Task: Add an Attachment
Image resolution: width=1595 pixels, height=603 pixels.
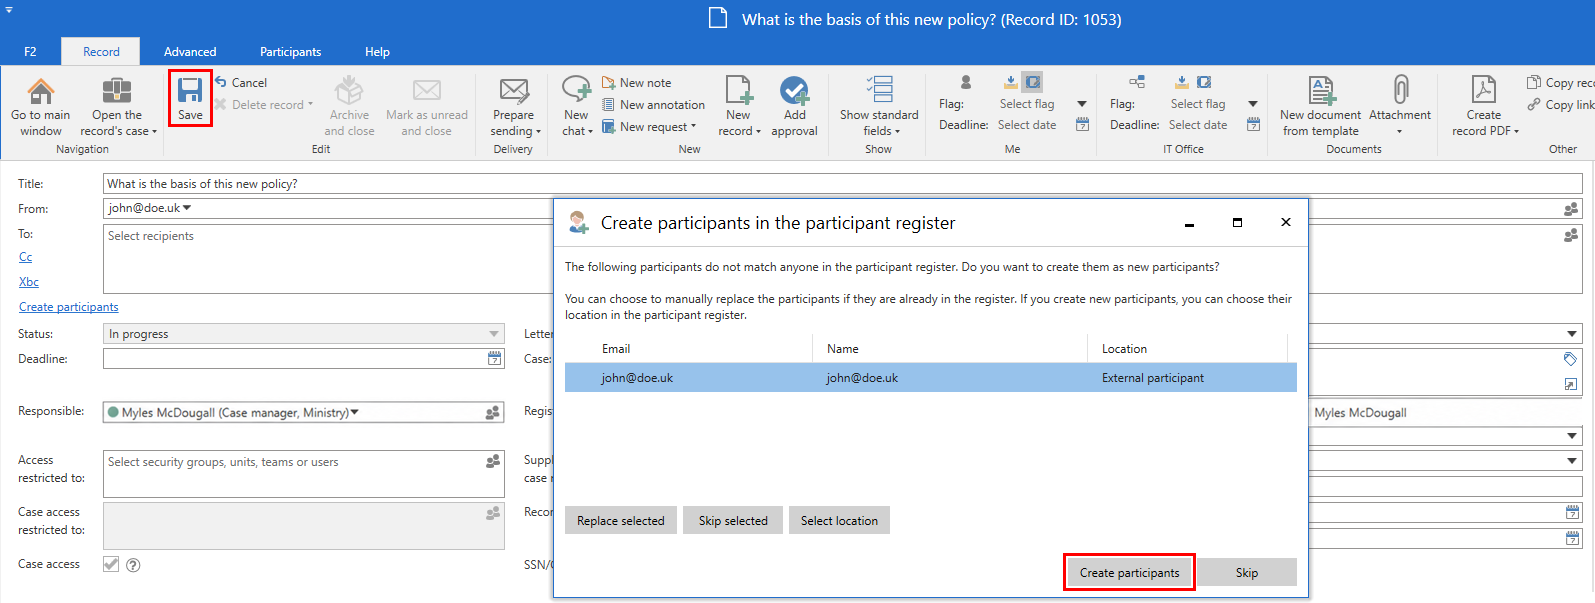Action: coord(1400,106)
